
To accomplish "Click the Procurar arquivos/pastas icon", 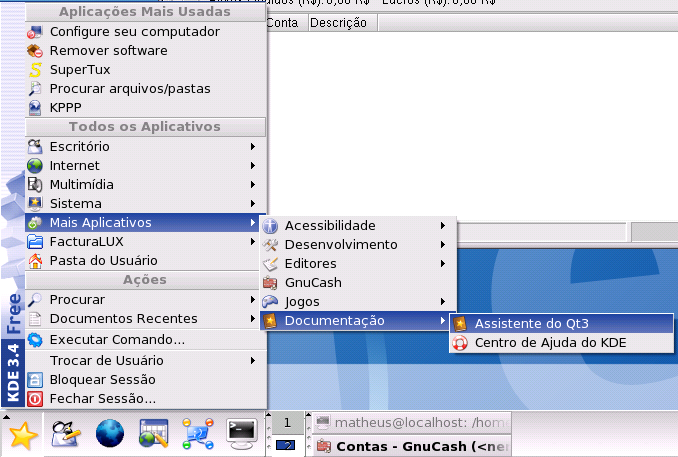I will tap(35, 89).
